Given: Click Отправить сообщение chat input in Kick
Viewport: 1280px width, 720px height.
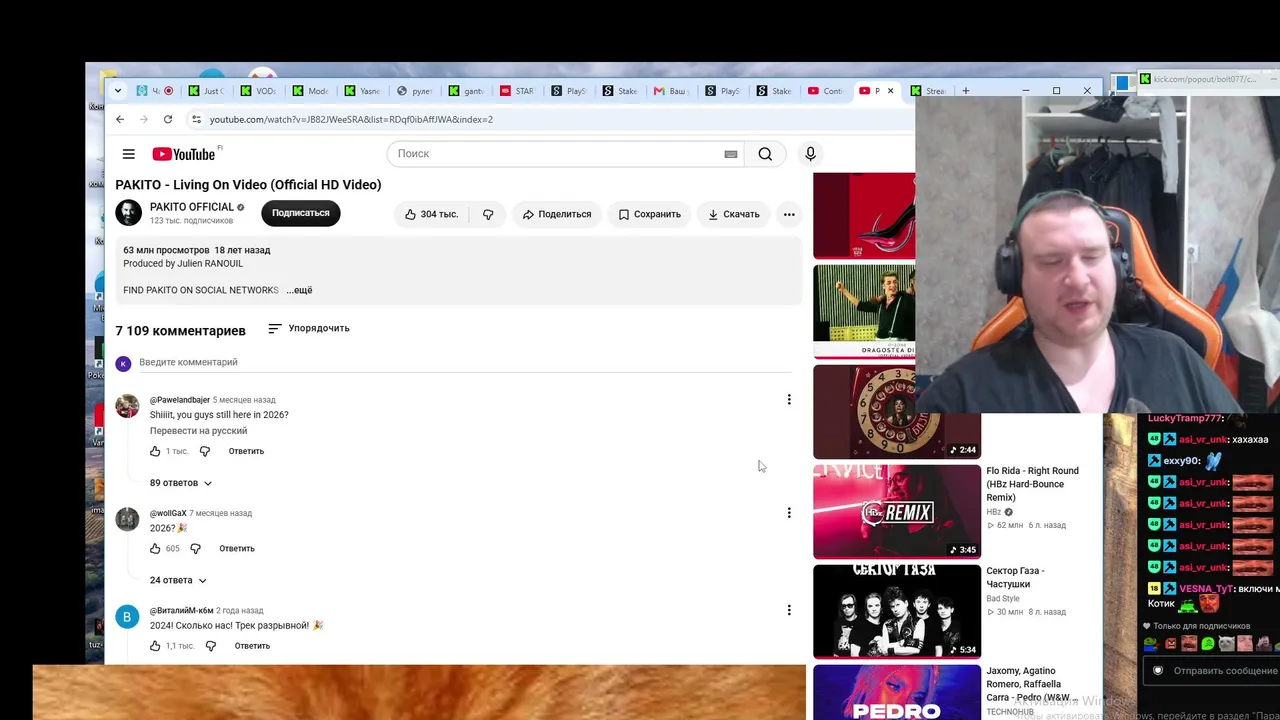Looking at the screenshot, I should [x=1225, y=671].
